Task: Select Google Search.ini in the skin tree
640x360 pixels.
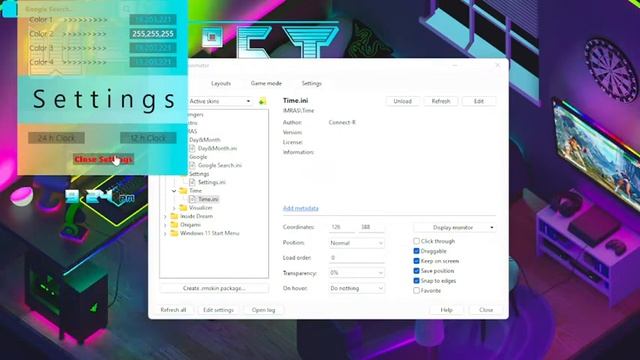Action: [x=220, y=165]
